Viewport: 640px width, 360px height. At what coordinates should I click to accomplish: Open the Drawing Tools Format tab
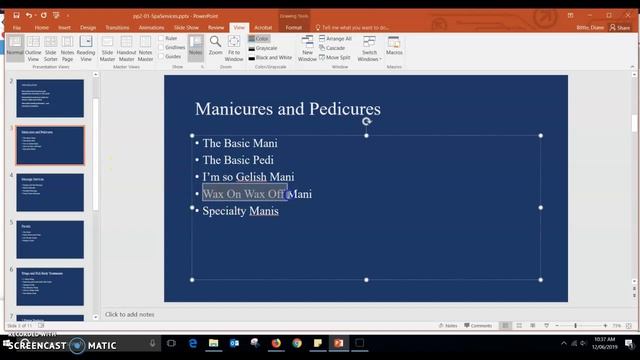[293, 27]
